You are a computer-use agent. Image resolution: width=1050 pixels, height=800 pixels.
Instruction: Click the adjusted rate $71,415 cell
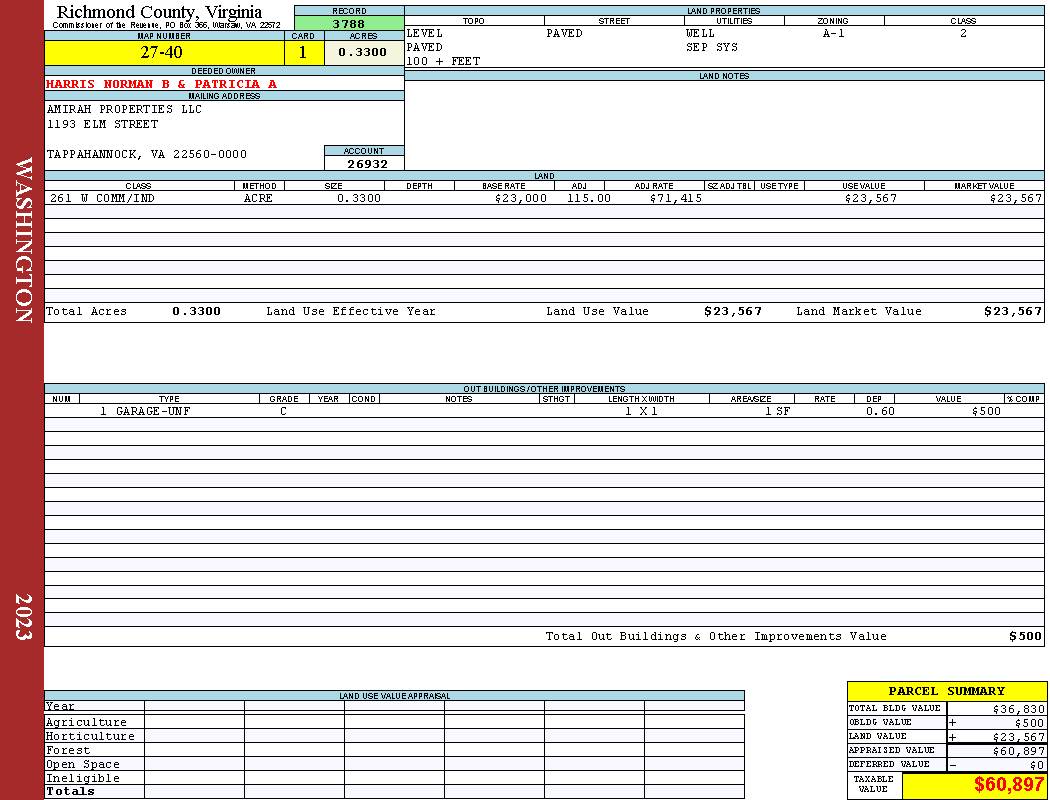[675, 198]
